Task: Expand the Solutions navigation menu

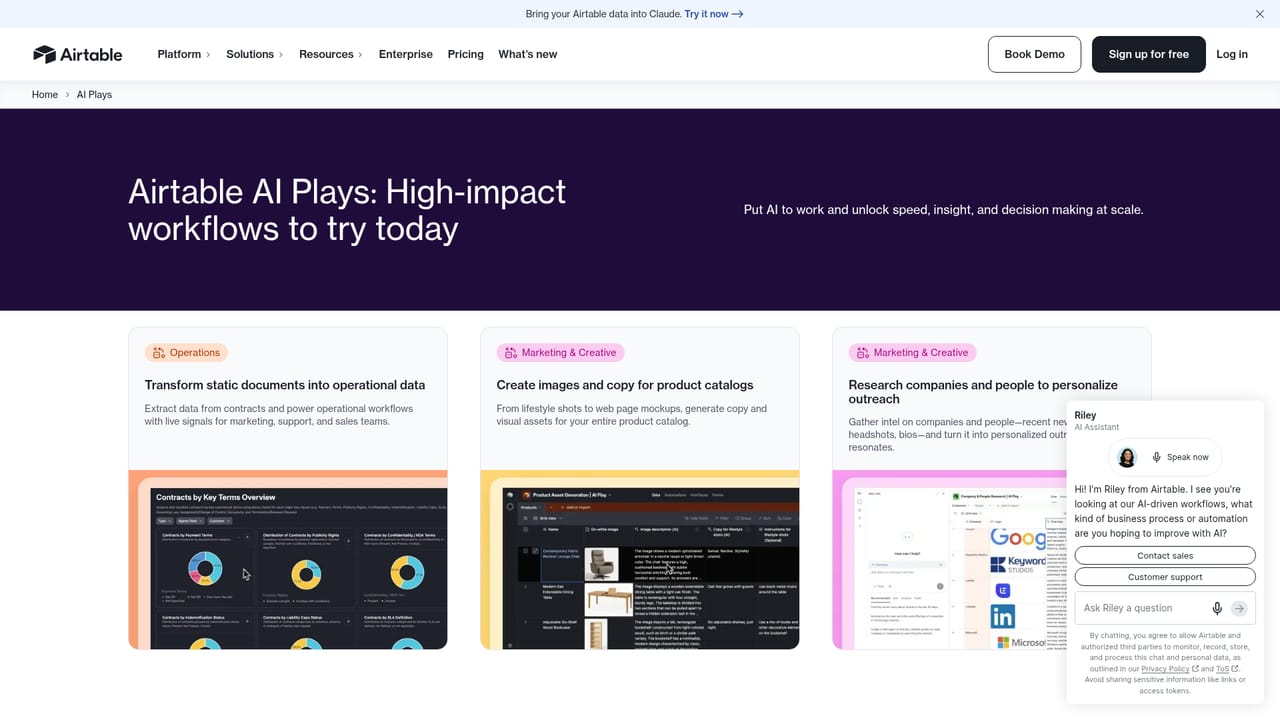Action: coord(255,54)
